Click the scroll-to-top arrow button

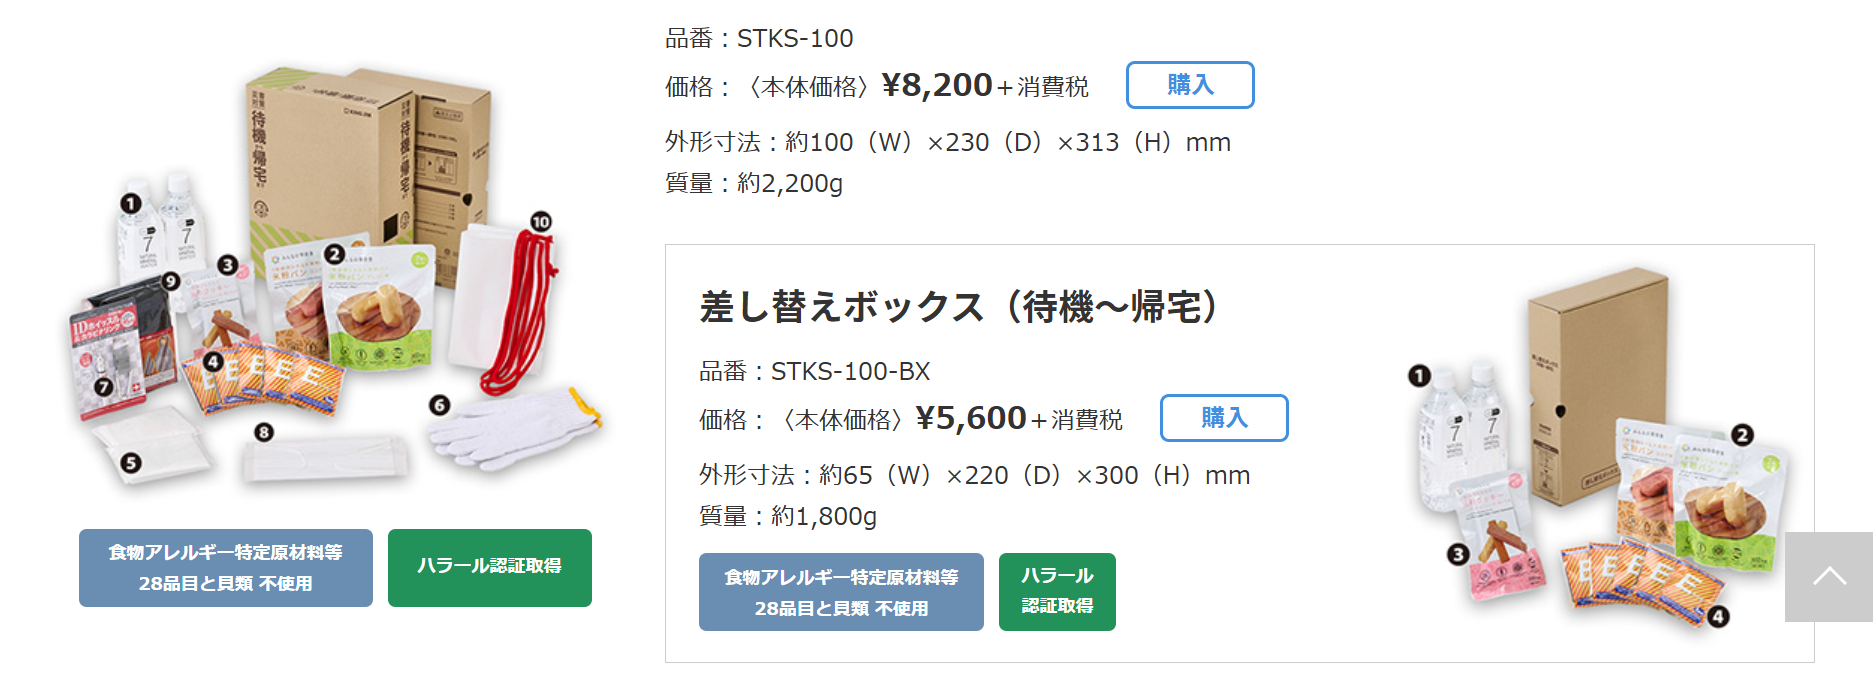(x=1828, y=577)
